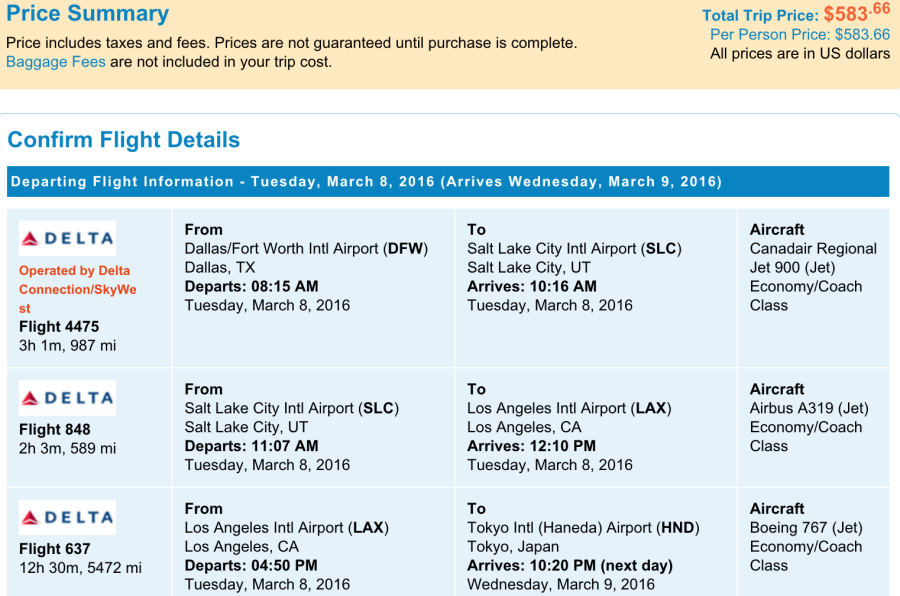Click the Dallas/Fort Worth Intl Airport (DFW) text
900x596 pixels.
click(306, 249)
